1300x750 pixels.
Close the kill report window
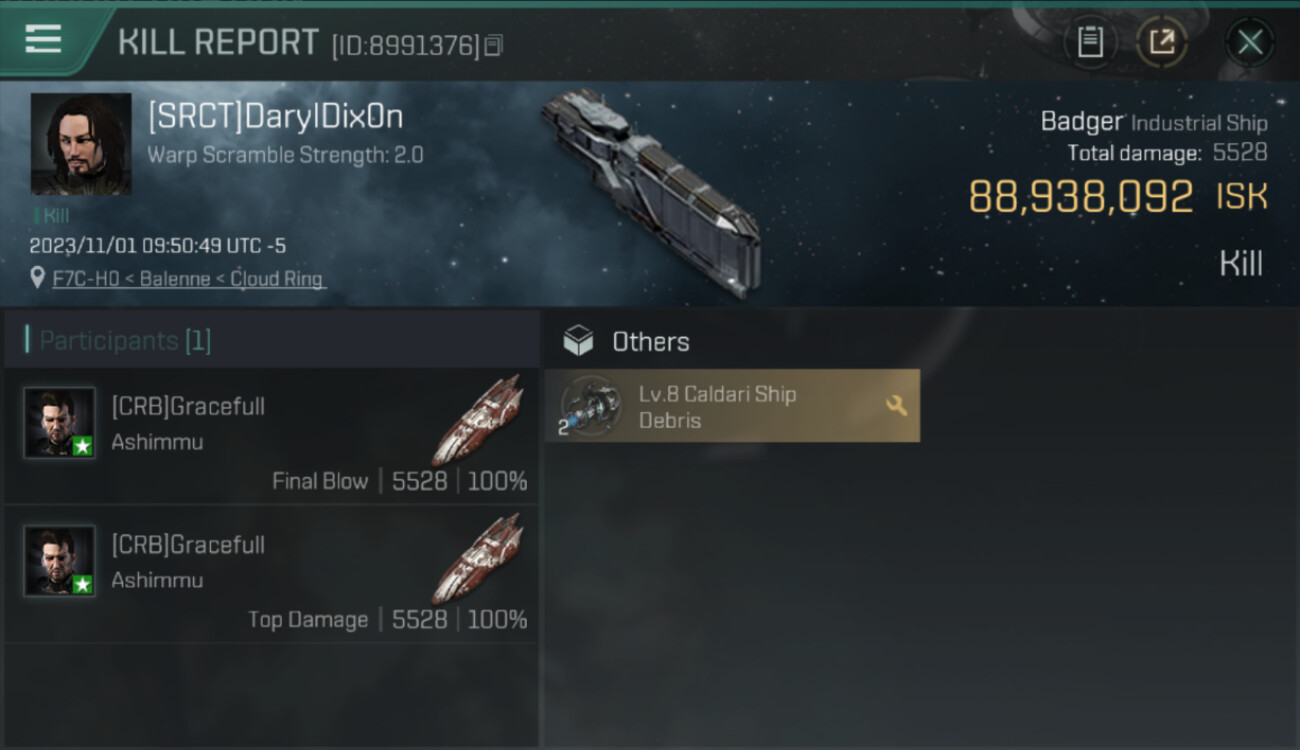1250,42
